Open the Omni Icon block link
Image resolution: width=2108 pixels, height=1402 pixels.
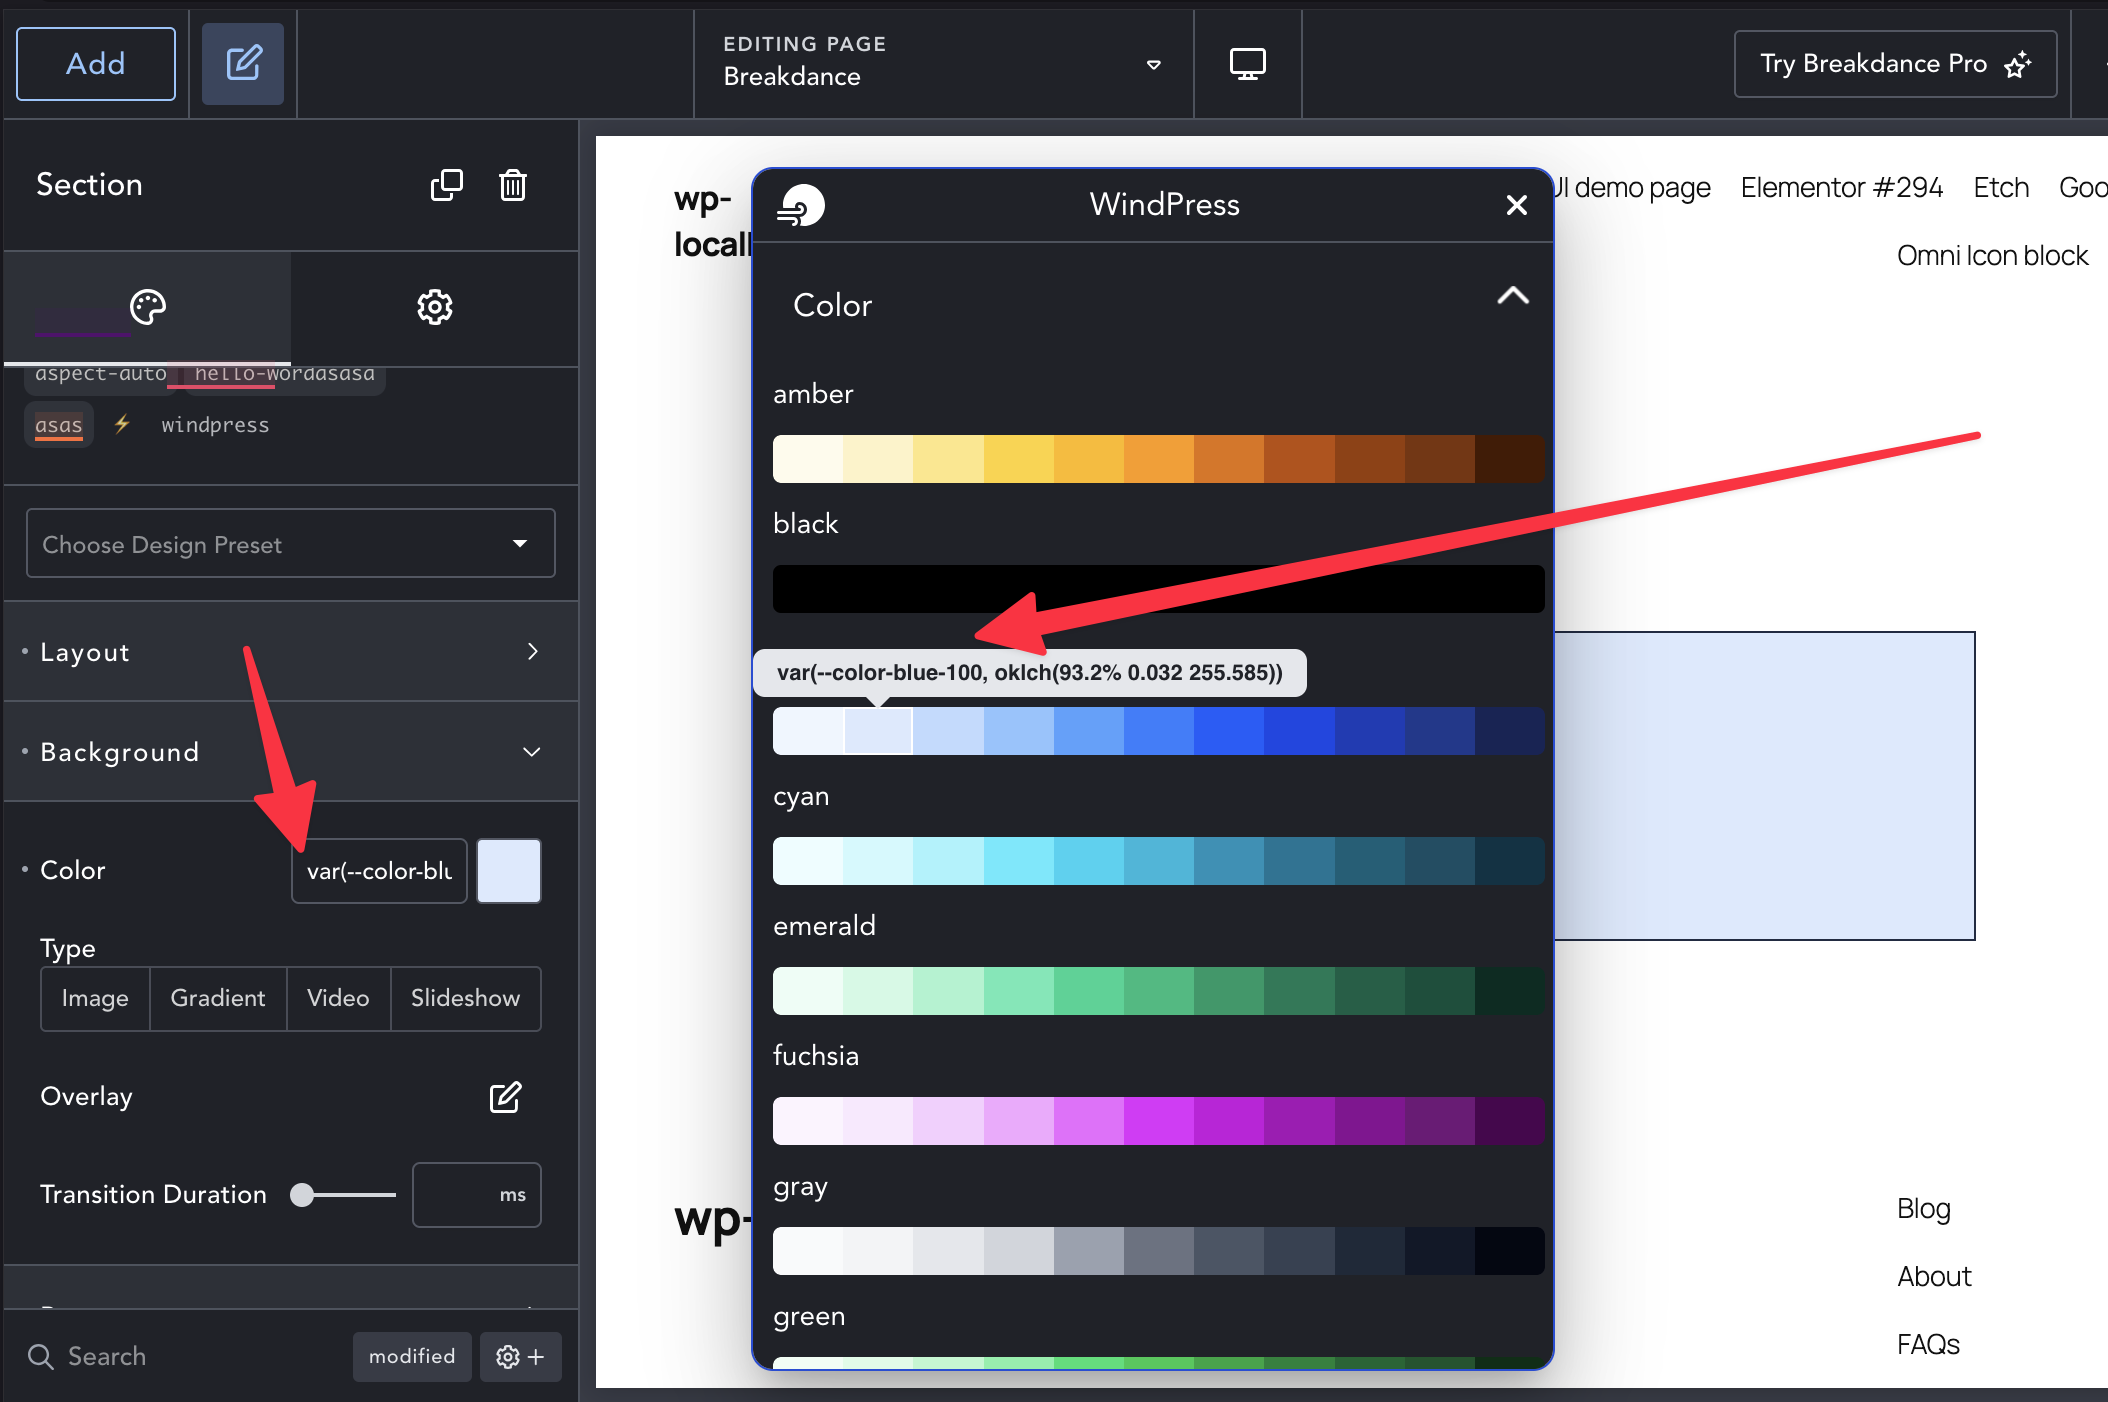point(1992,256)
